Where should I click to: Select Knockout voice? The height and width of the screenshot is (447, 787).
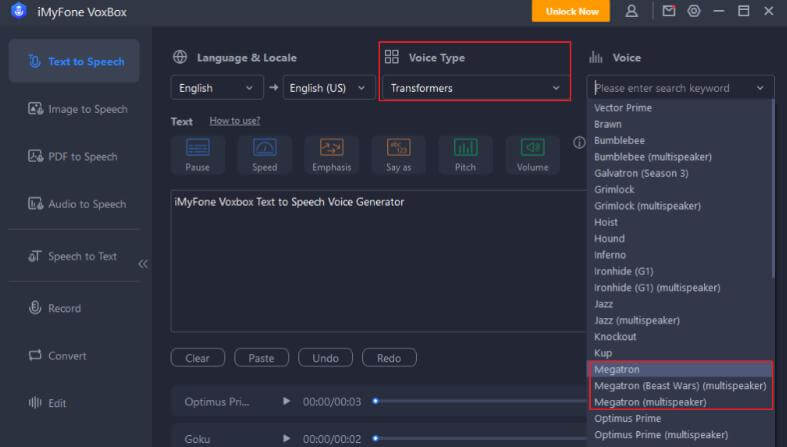pos(680,336)
